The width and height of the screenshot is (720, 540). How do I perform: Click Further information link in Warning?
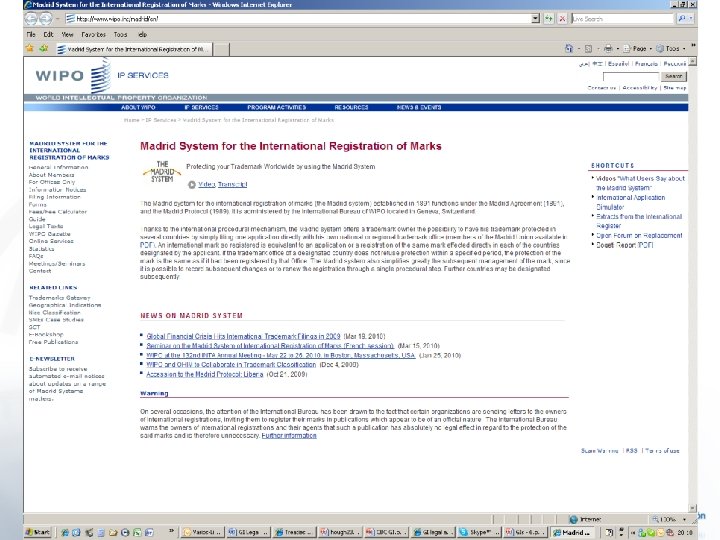pyautogui.click(x=289, y=435)
